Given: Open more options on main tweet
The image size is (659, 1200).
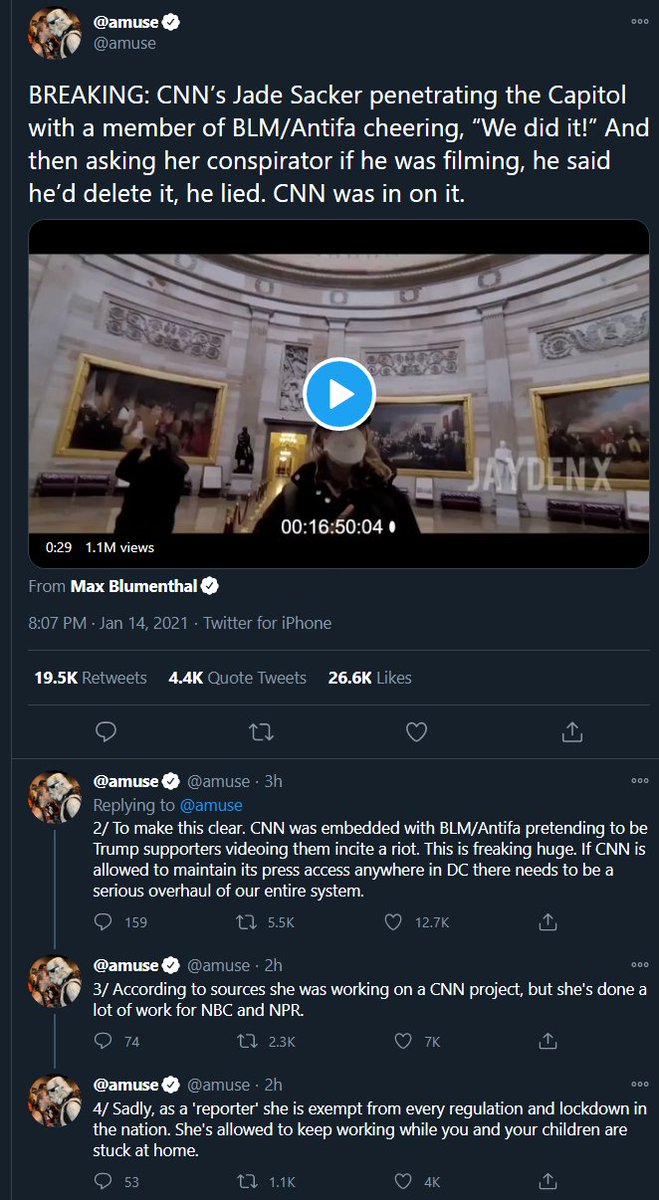Looking at the screenshot, I should point(639,21).
